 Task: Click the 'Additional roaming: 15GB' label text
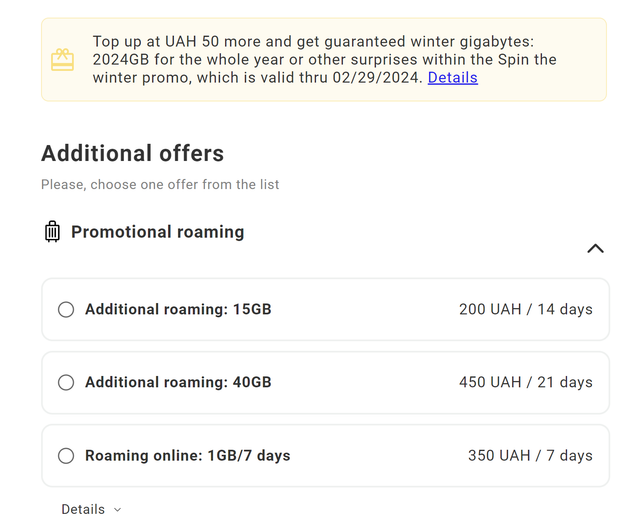(178, 309)
